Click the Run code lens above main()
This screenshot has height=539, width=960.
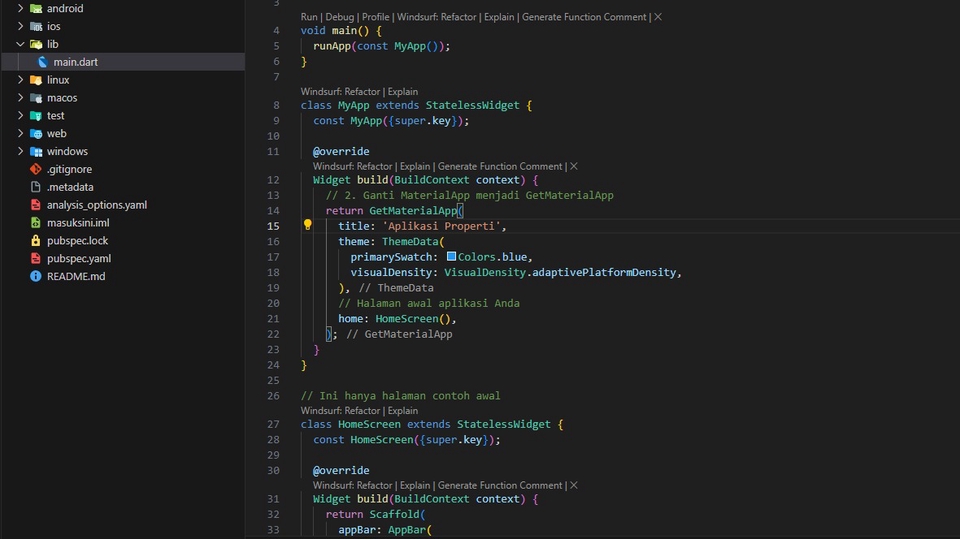click(309, 17)
